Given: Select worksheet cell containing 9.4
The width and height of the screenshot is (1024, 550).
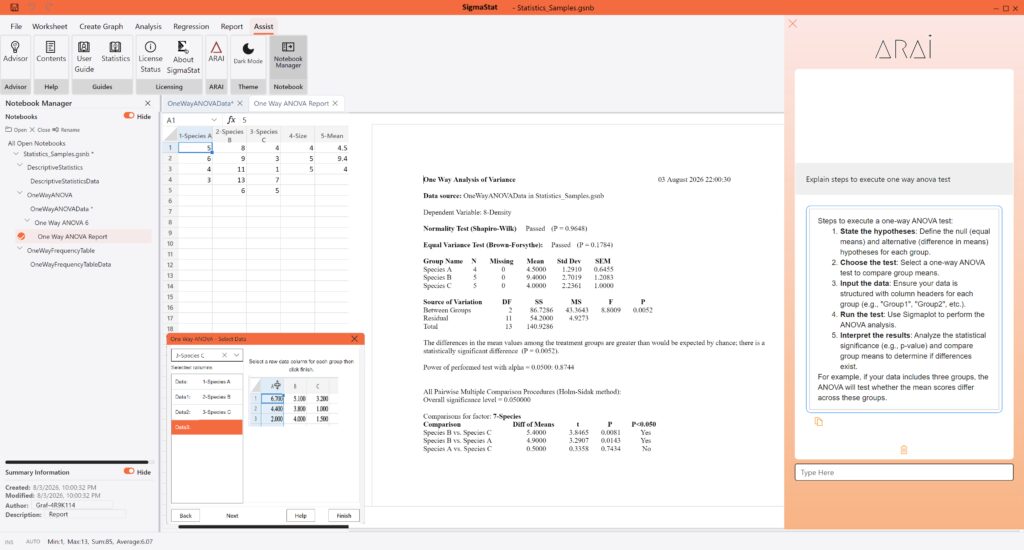Looking at the screenshot, I should click(x=332, y=159).
